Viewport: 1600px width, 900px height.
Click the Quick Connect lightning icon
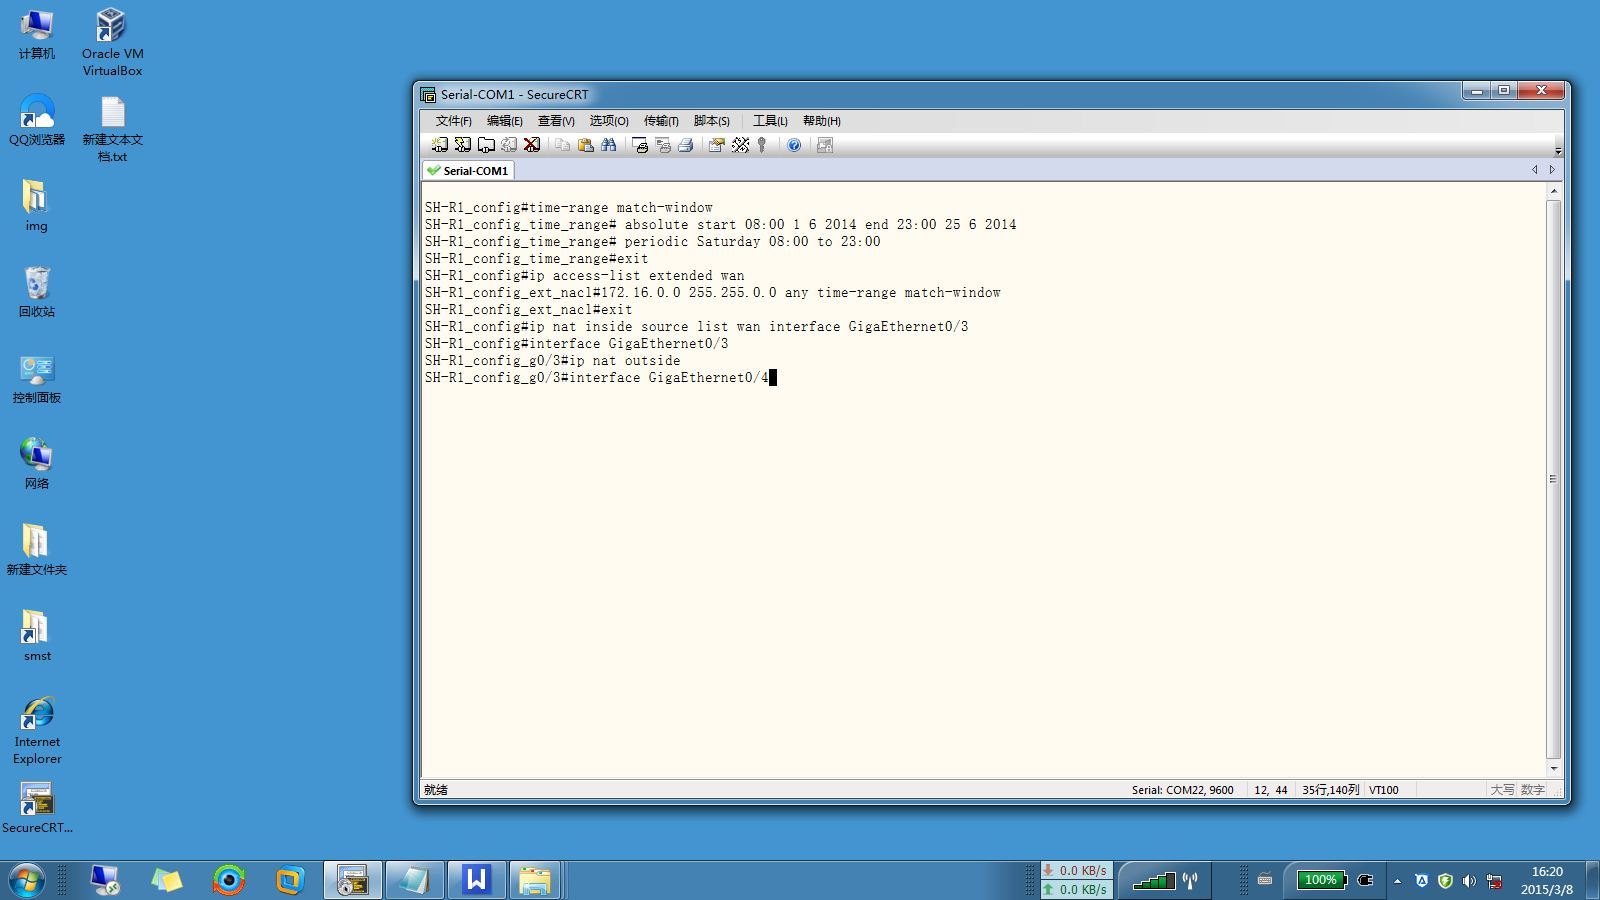[x=463, y=145]
